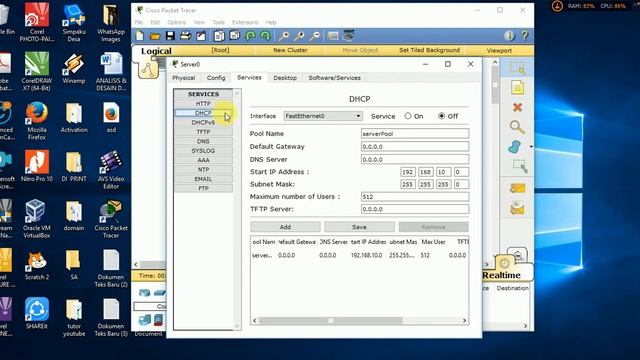Image resolution: width=640 pixels, height=360 pixels.
Task: Select FTP in the services list
Action: point(203,188)
